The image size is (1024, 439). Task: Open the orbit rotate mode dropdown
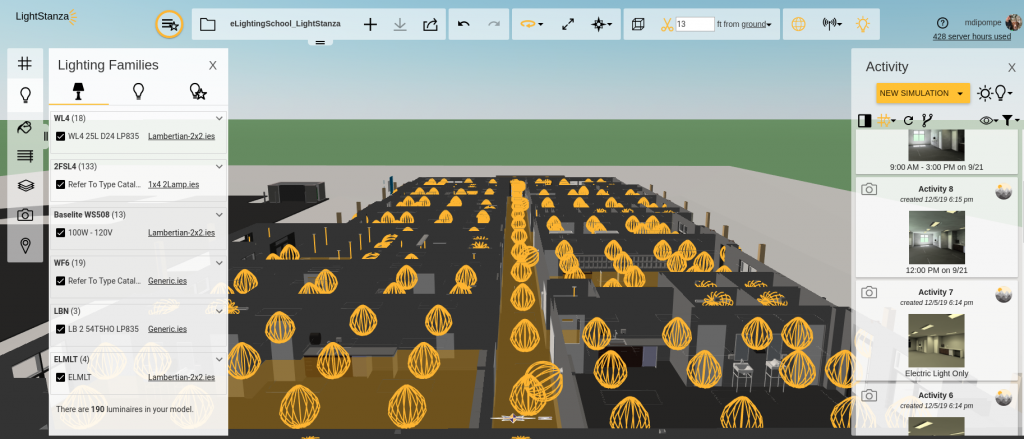coord(532,24)
